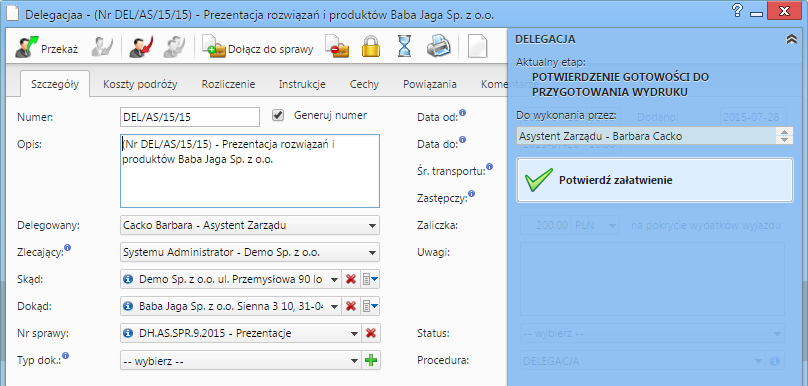Click the hourglass icon in toolbar

(x=405, y=47)
